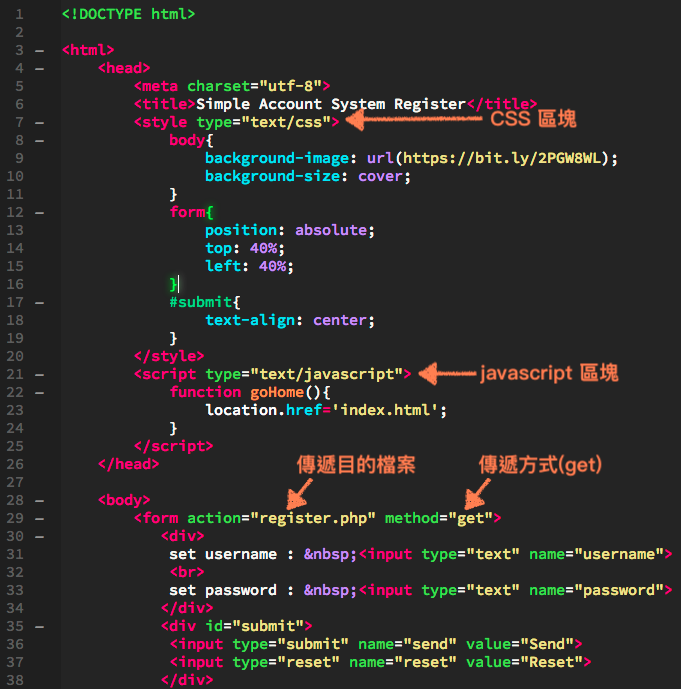Viewport: 681px width, 689px height.
Task: Click the top 40% value
Action: pyautogui.click(x=264, y=248)
